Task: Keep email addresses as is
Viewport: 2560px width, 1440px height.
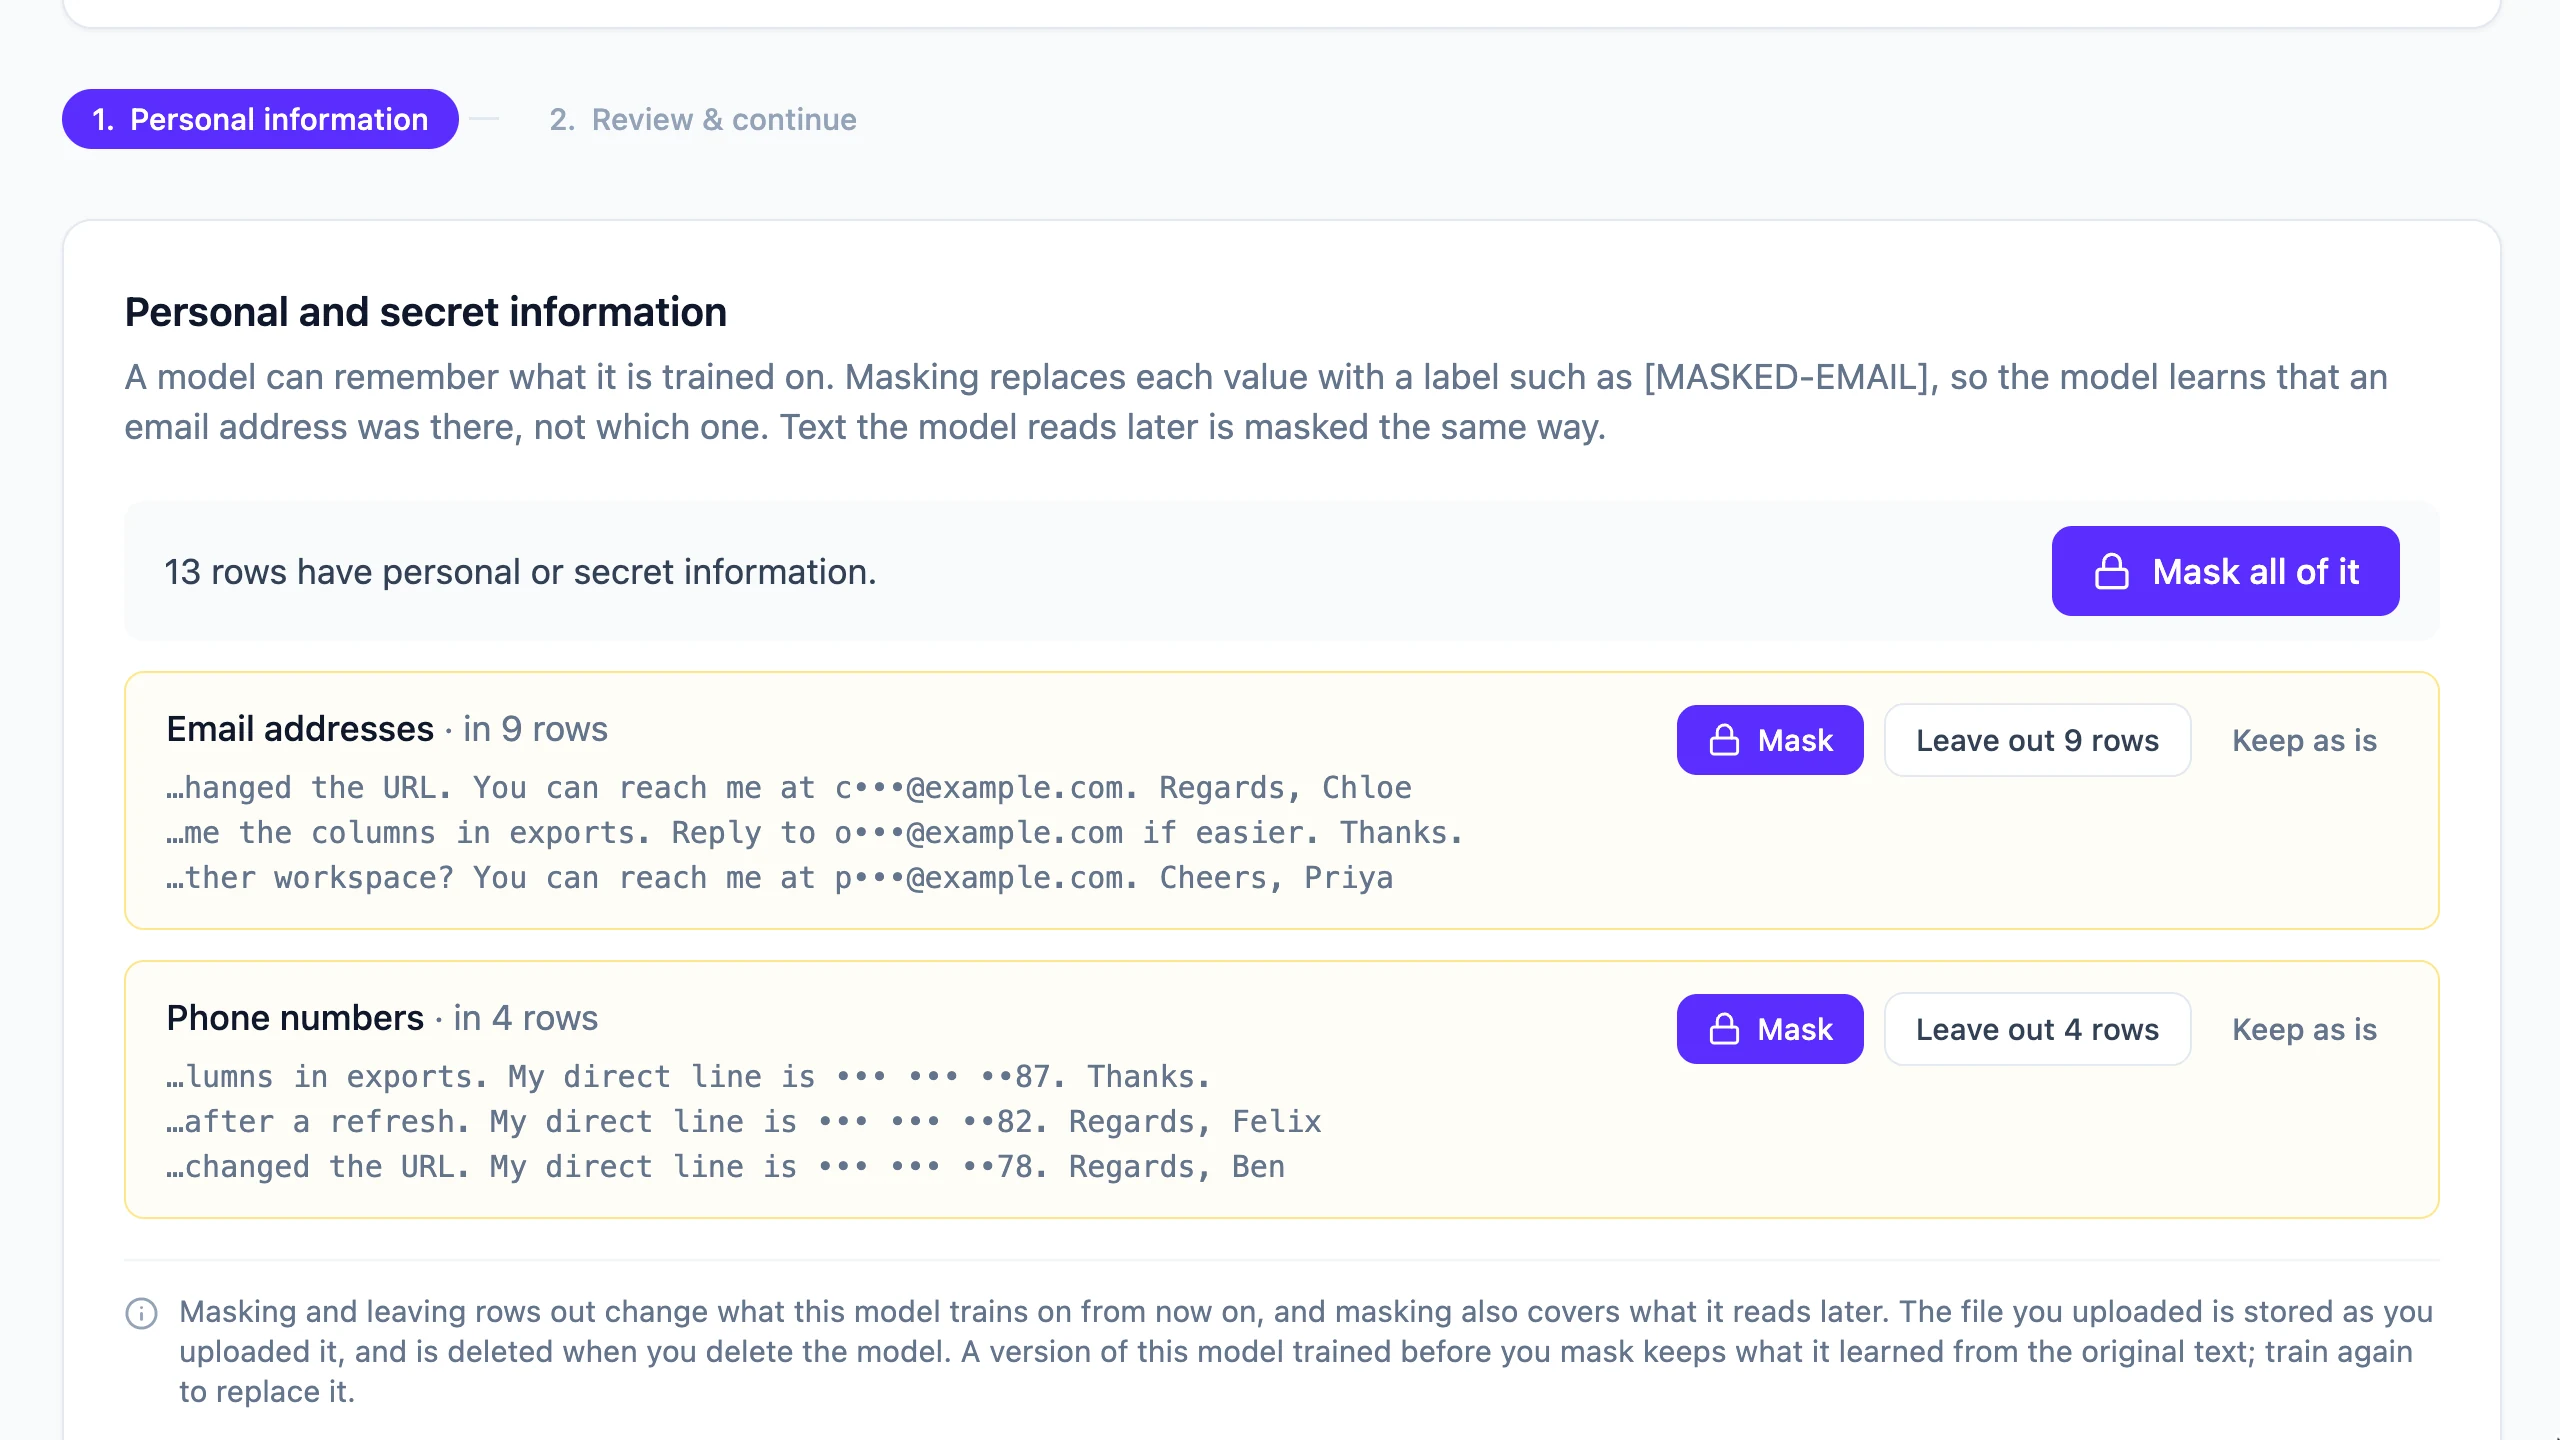Action: click(2304, 740)
